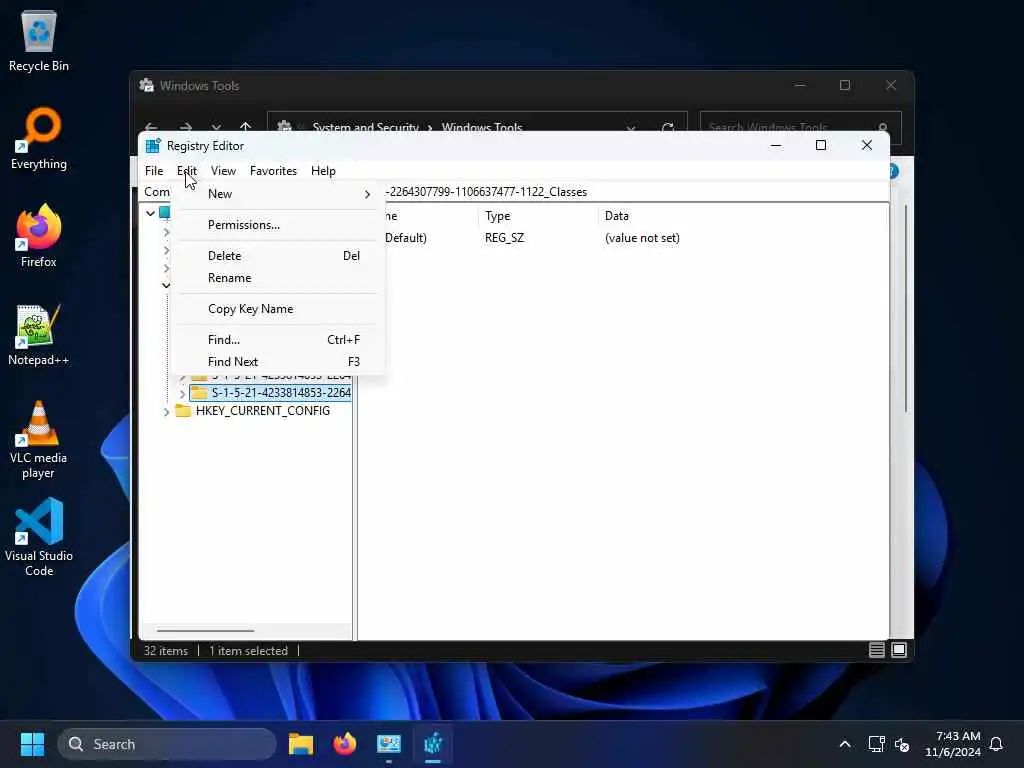The image size is (1024, 768).
Task: Show hidden system tray icons
Action: pyautogui.click(x=844, y=744)
